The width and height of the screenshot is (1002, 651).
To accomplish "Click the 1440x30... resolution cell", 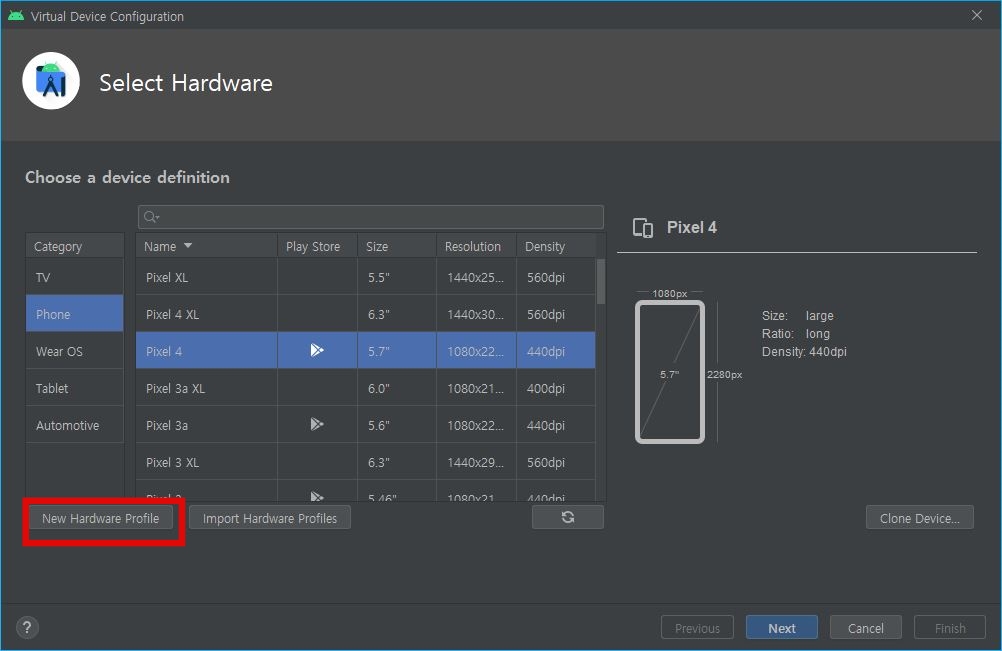I will tap(475, 314).
